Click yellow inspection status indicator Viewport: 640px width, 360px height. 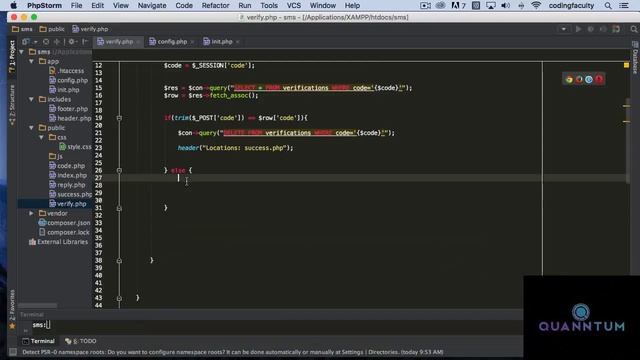click(x=626, y=65)
